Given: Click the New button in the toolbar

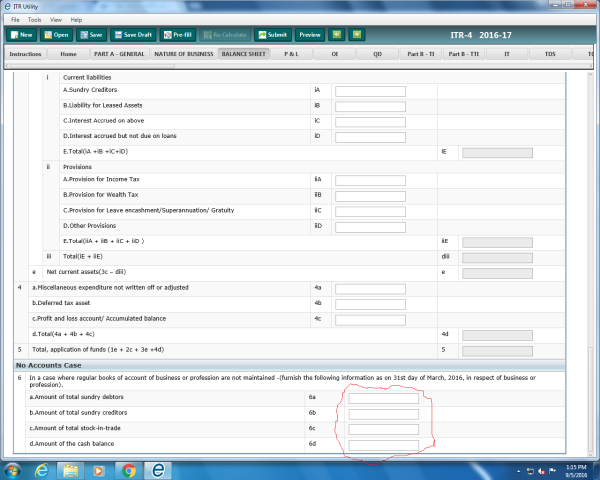Looking at the screenshot, I should coord(22,35).
